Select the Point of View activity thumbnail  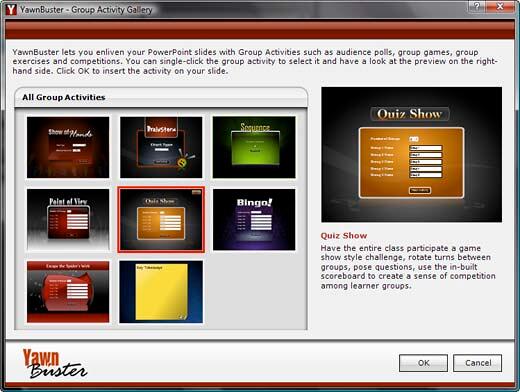pyautogui.click(x=68, y=219)
